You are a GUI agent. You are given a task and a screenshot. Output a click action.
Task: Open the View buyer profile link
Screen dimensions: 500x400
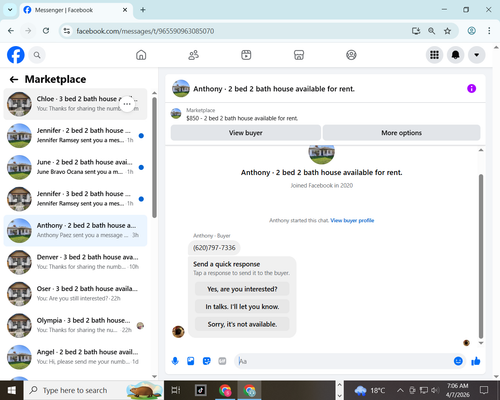pos(352,220)
